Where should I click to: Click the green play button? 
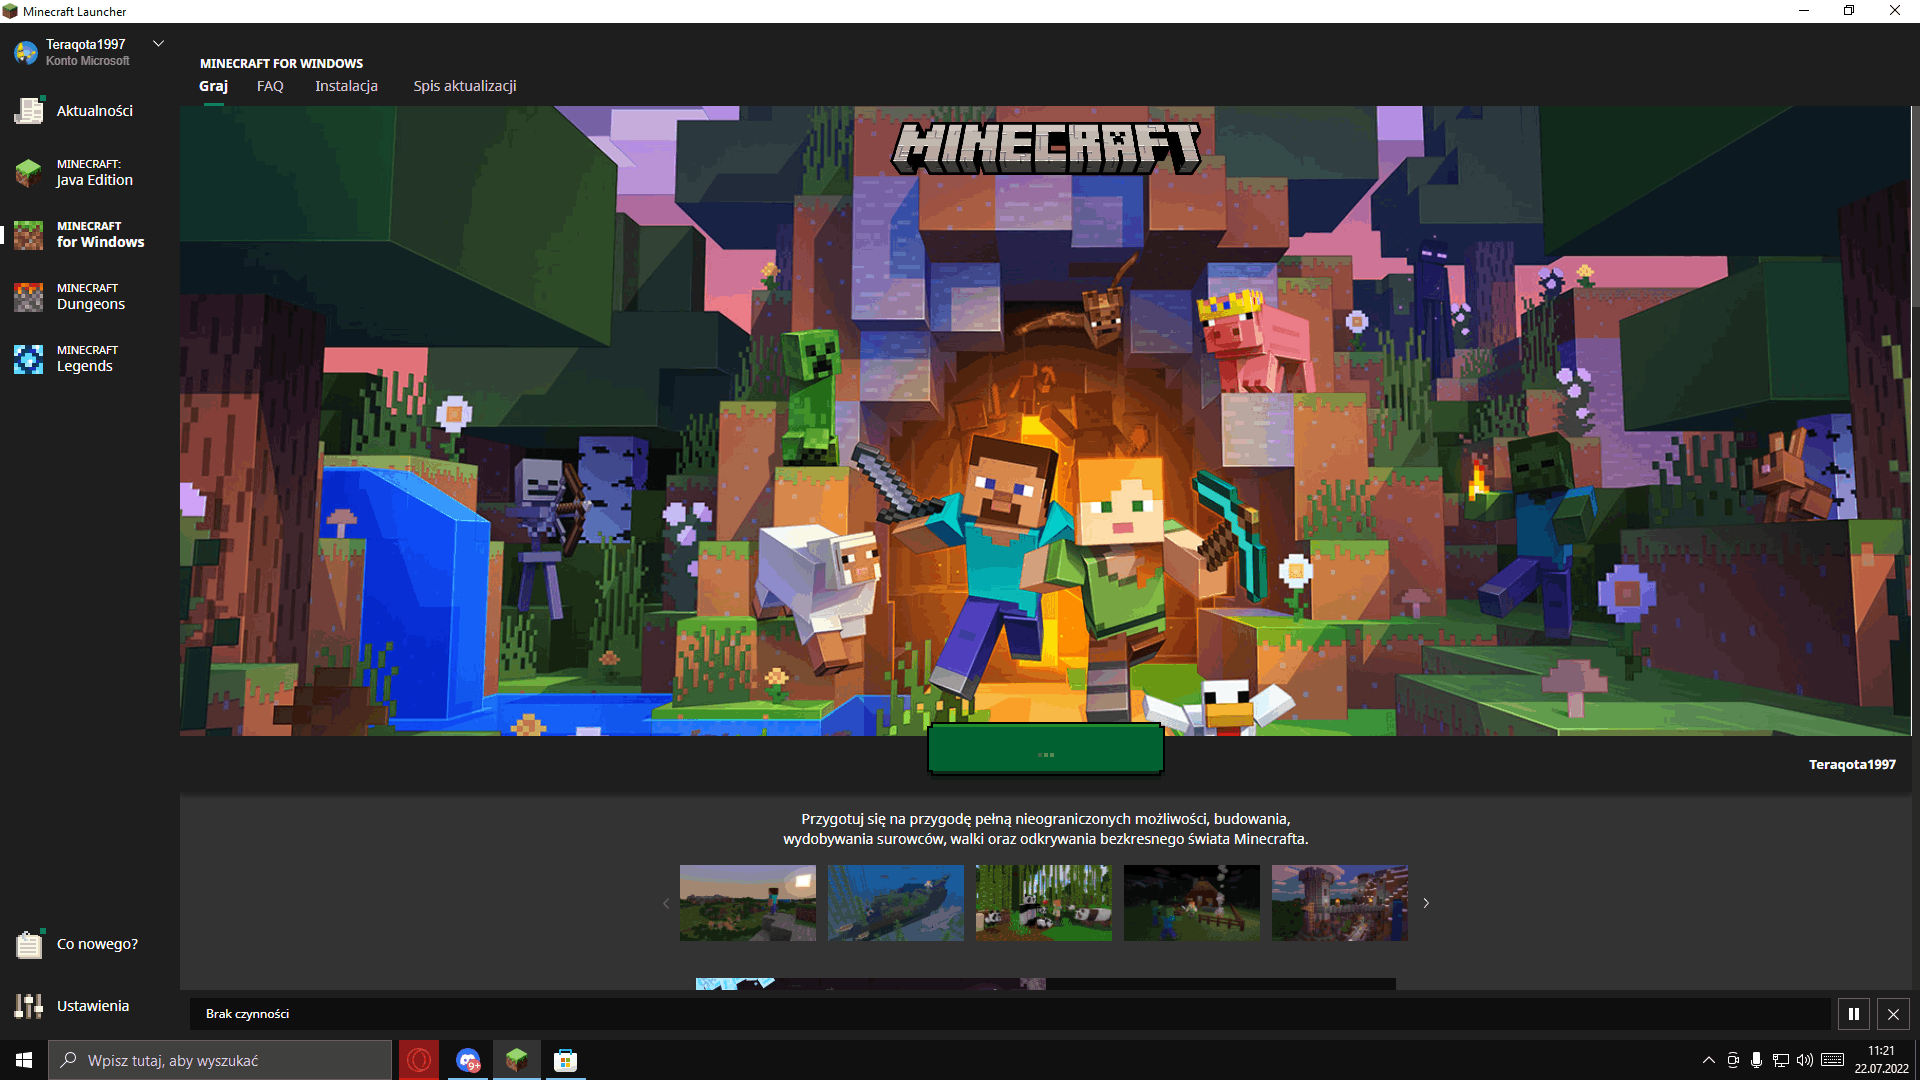(1045, 750)
